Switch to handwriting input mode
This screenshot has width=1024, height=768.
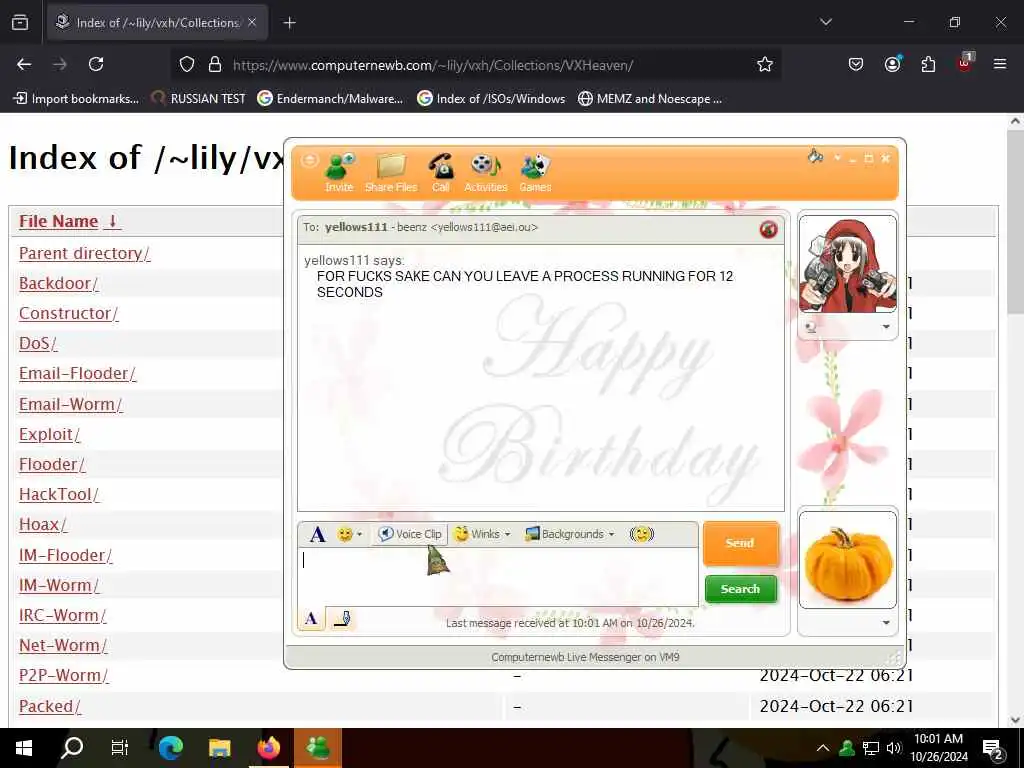tap(342, 618)
